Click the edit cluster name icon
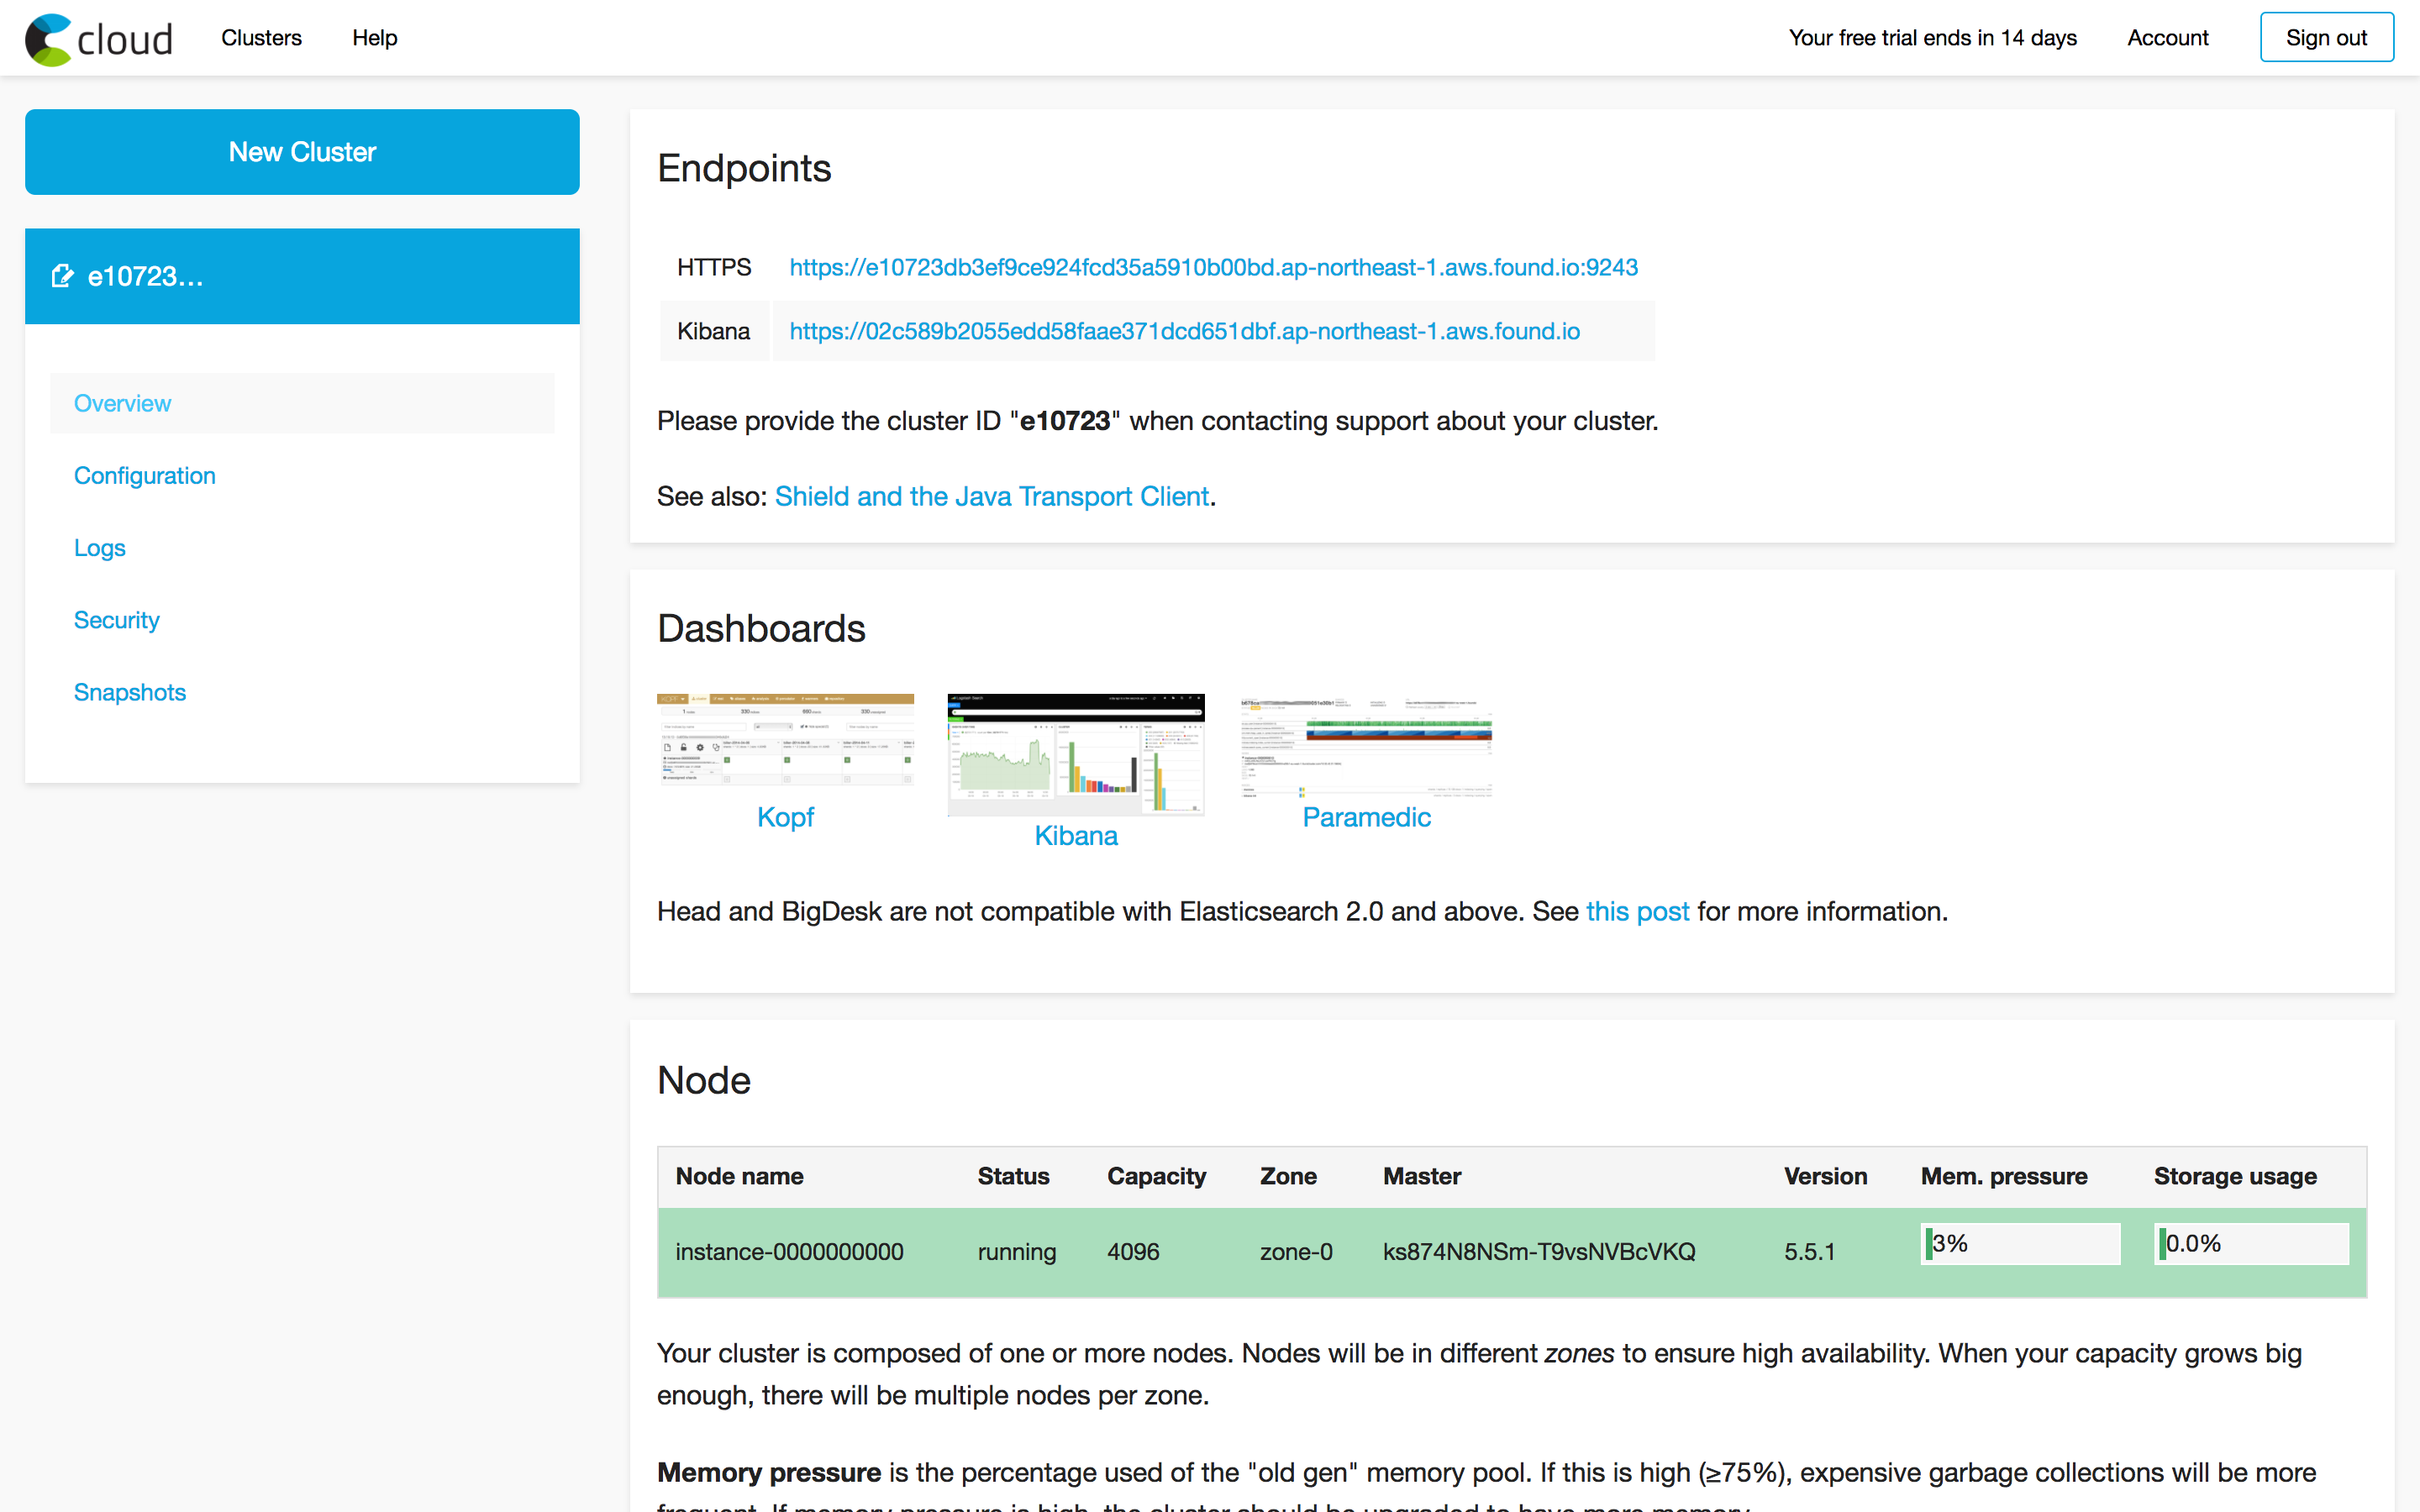This screenshot has height=1512, width=2420. point(62,276)
